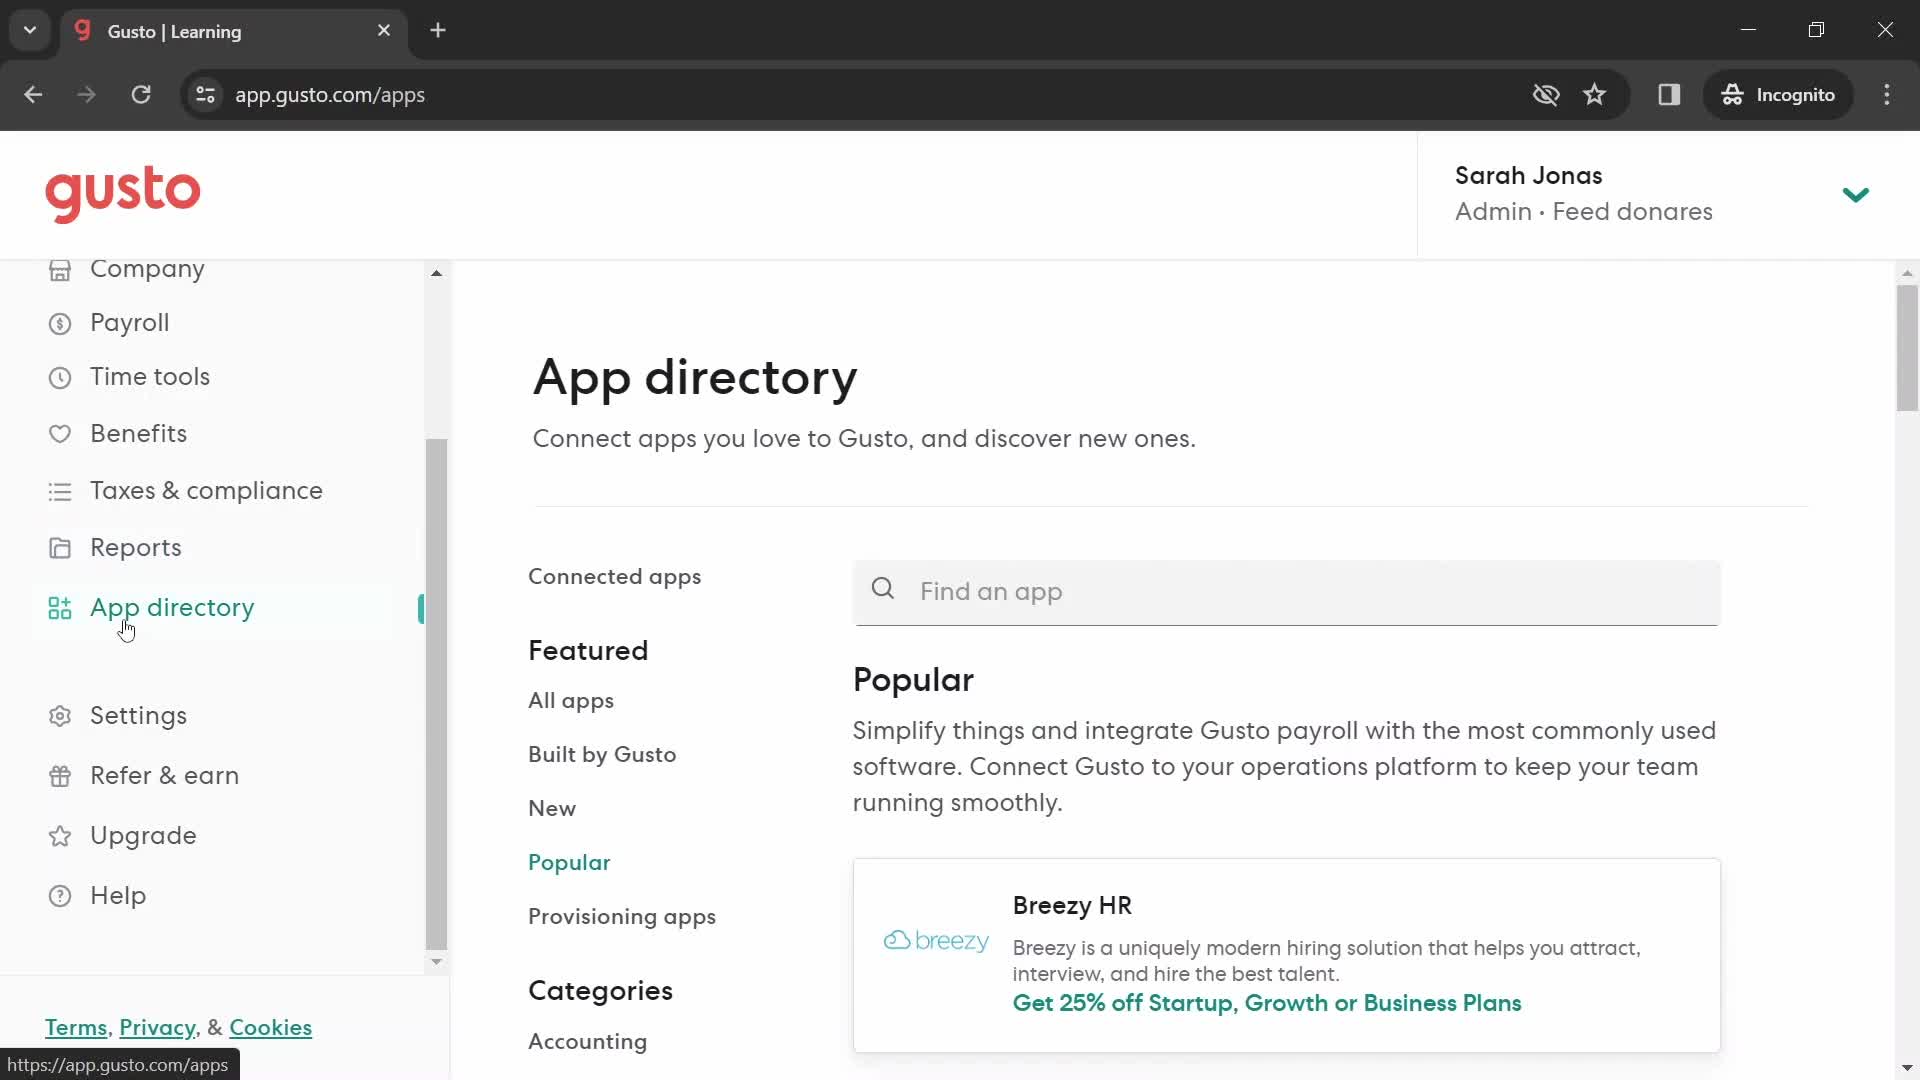Open the Terms link

coord(76,1028)
